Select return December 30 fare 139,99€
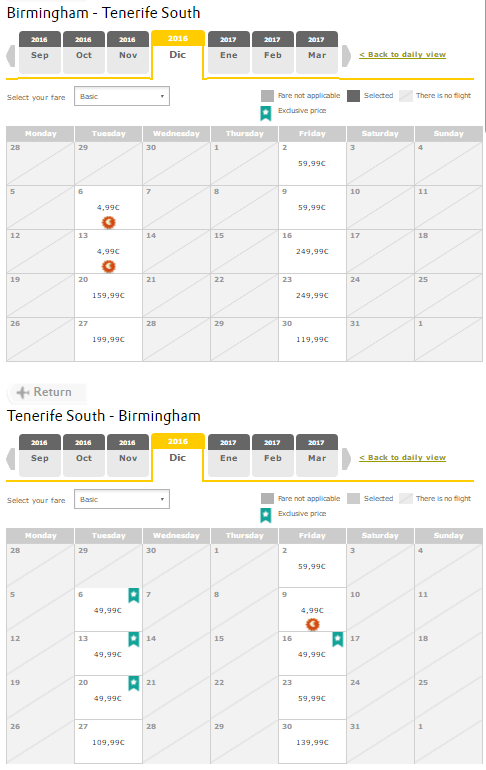Image resolution: width=486 pixels, height=770 pixels. coord(312,742)
